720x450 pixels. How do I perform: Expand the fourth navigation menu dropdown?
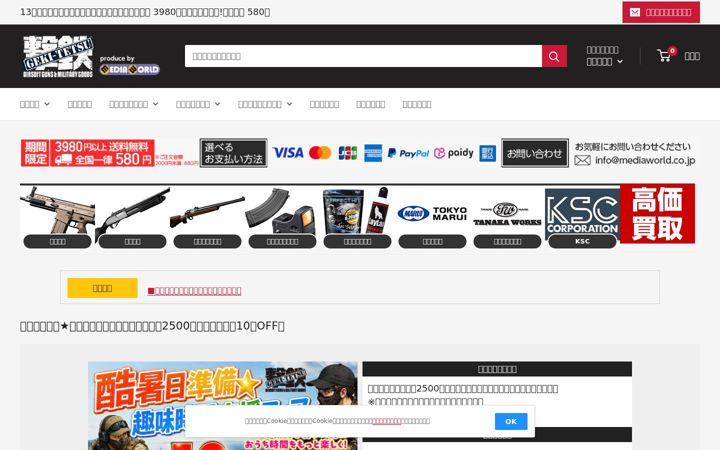[x=198, y=104]
